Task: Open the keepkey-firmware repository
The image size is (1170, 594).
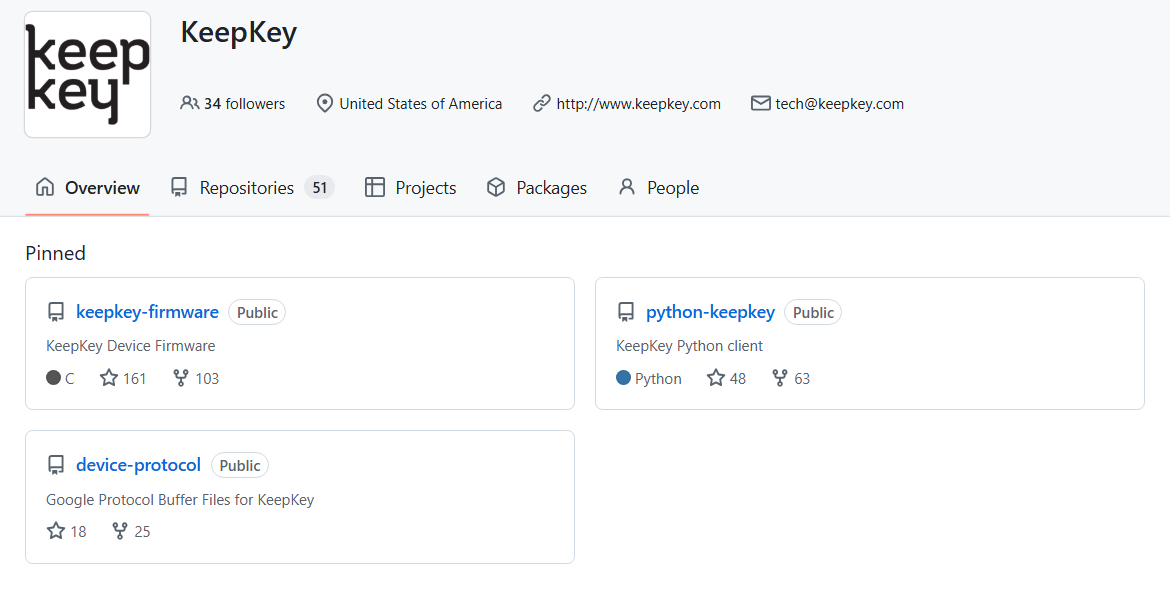Action: (147, 312)
